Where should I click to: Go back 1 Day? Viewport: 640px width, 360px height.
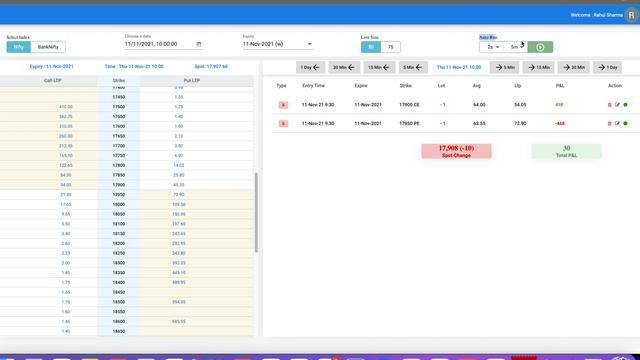tap(310, 67)
